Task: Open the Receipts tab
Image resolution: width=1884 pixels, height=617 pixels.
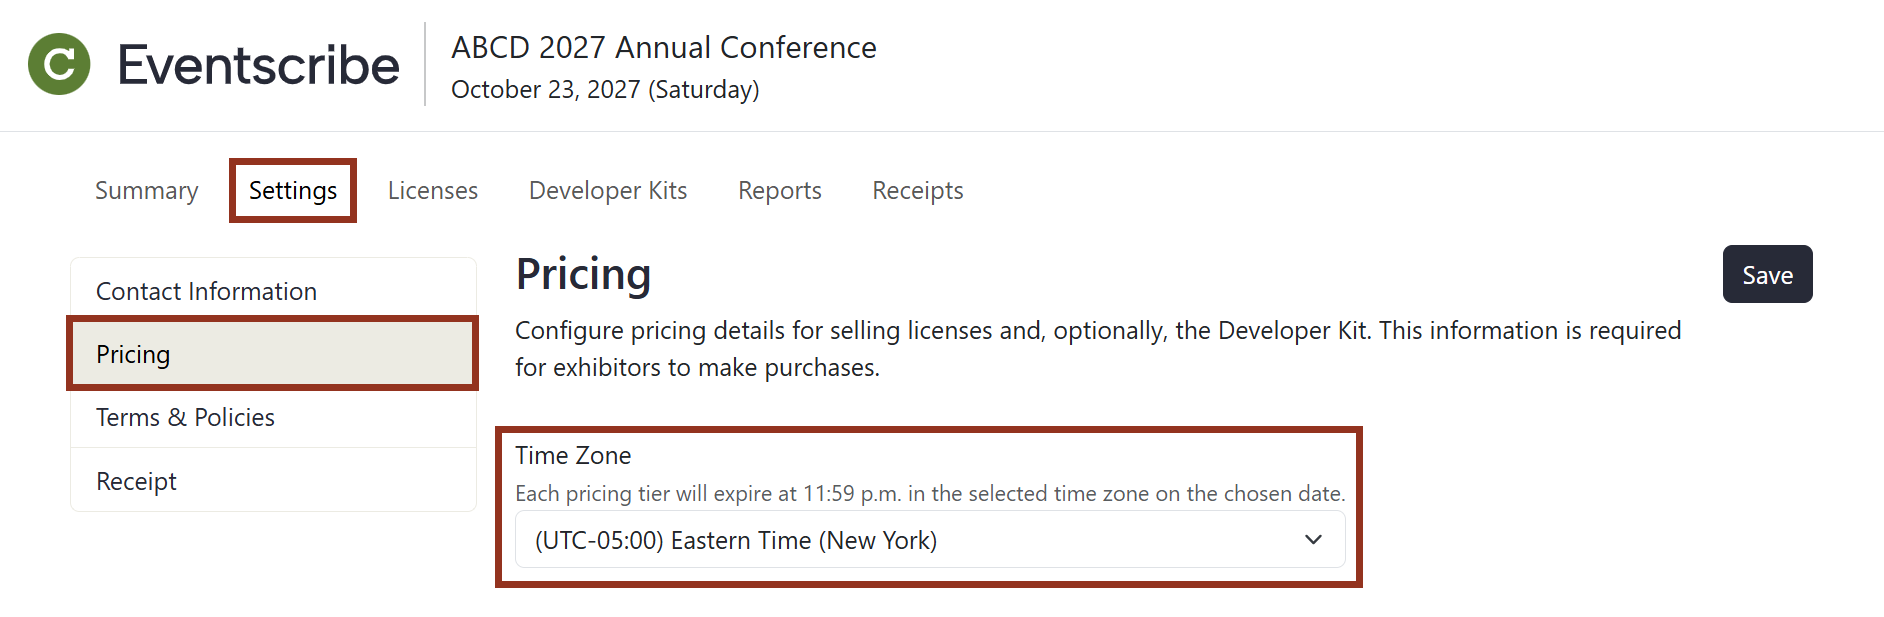Action: coord(916,190)
